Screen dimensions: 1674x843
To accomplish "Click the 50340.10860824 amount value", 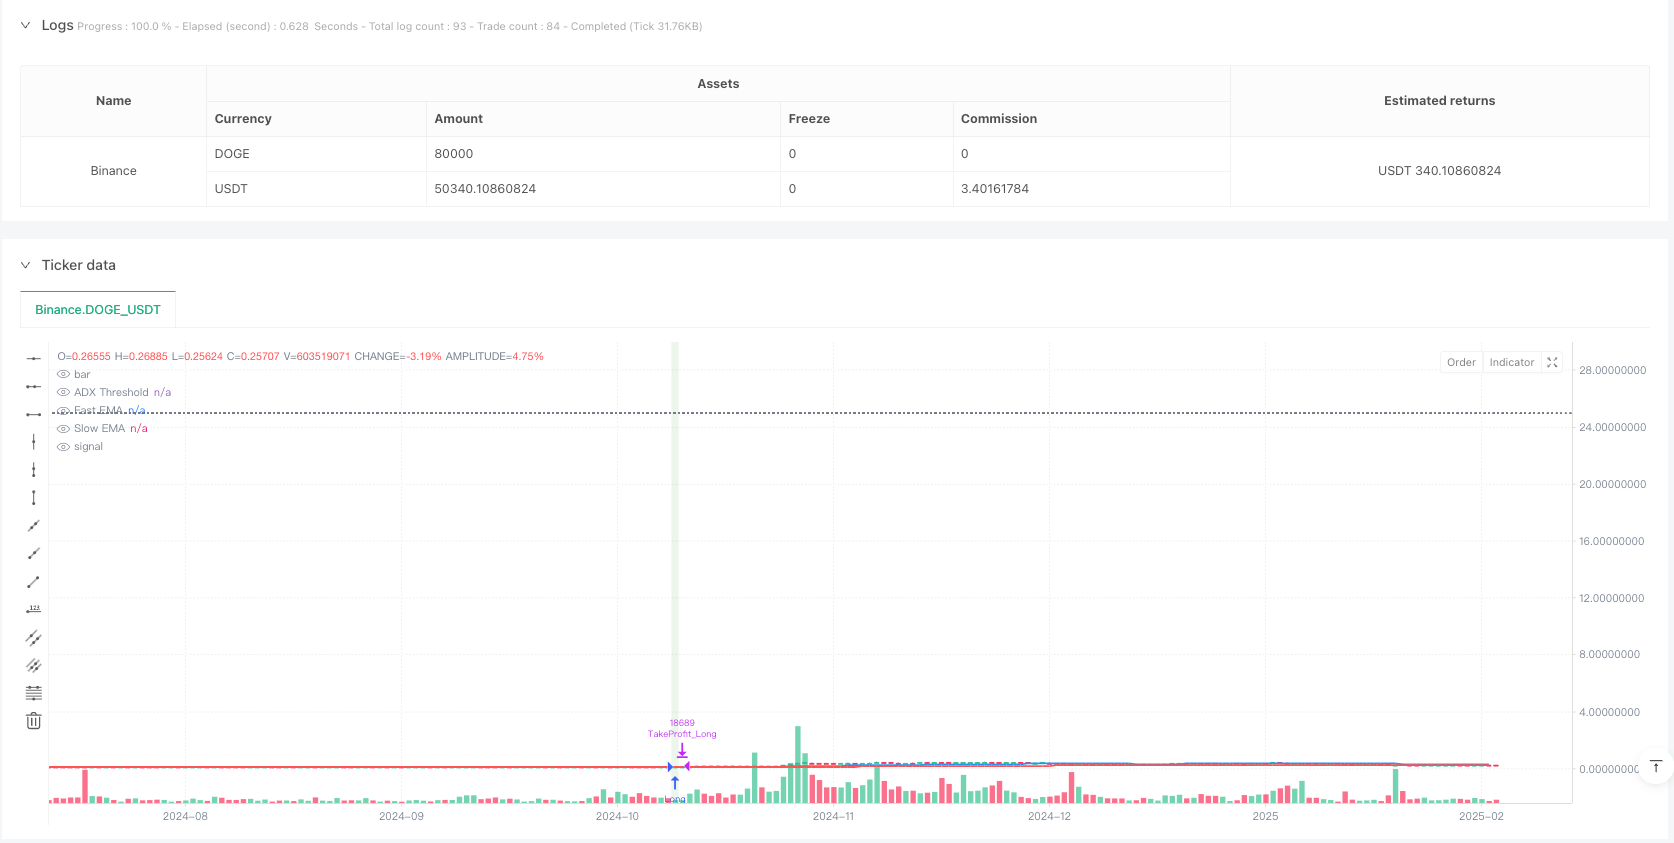I will point(485,189).
